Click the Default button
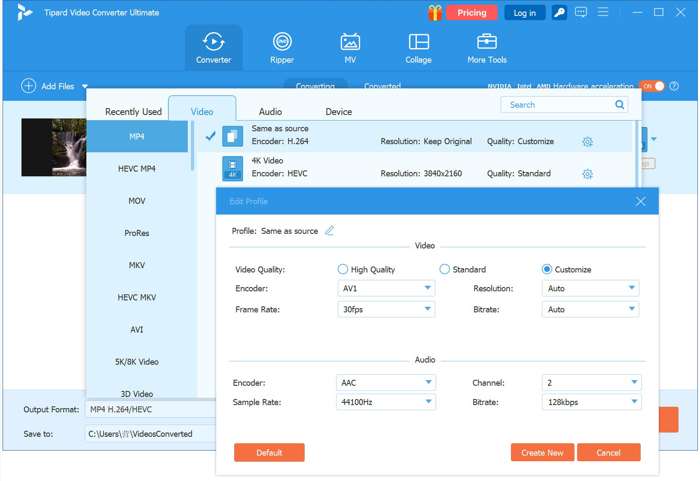This screenshot has width=700, height=481. (x=269, y=452)
